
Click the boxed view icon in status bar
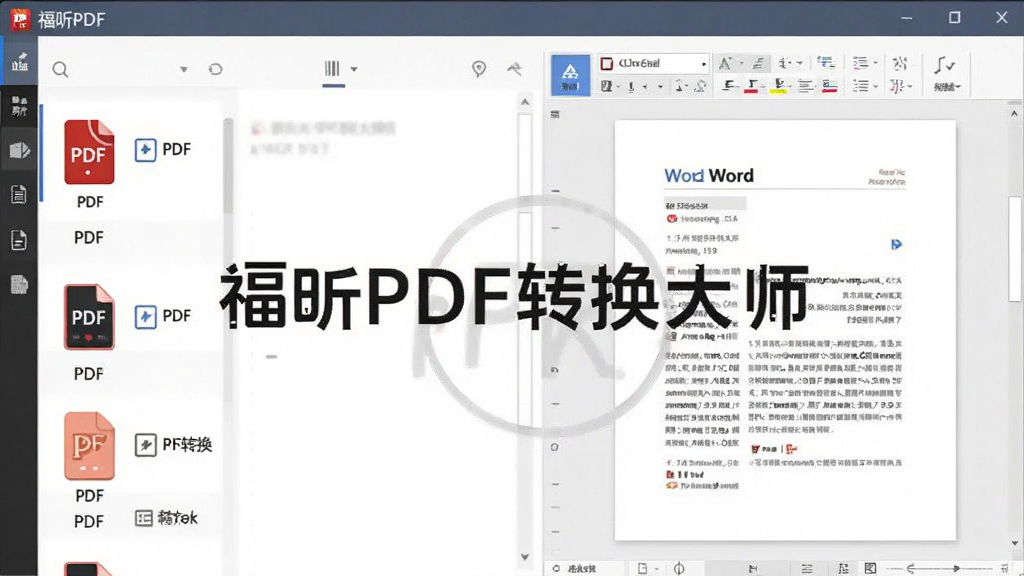pos(870,568)
